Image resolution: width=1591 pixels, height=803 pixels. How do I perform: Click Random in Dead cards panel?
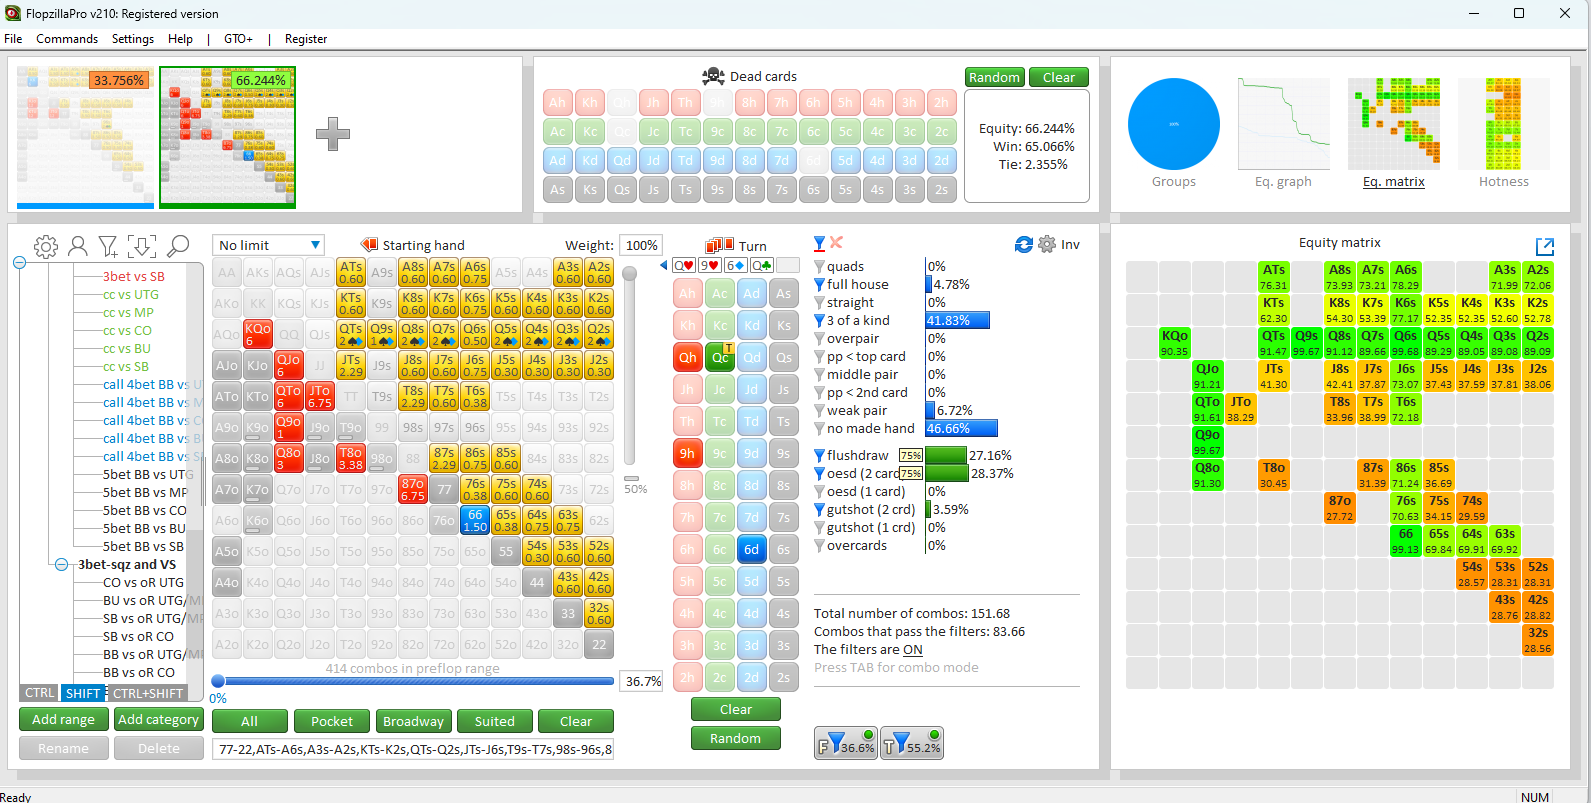pos(994,77)
